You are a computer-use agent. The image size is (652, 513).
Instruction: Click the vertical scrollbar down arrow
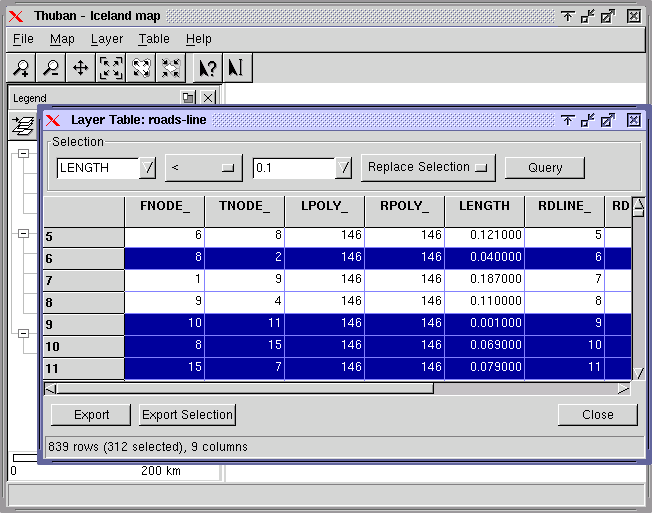(x=638, y=373)
